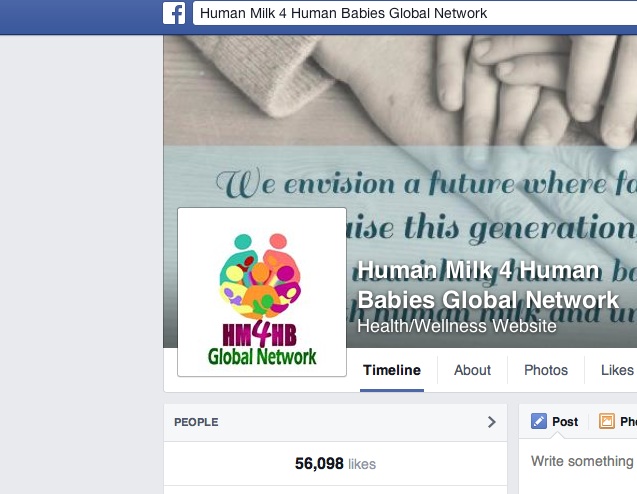The width and height of the screenshot is (637, 494).
Task: Open the cover photo with hands
Action: click(400, 90)
